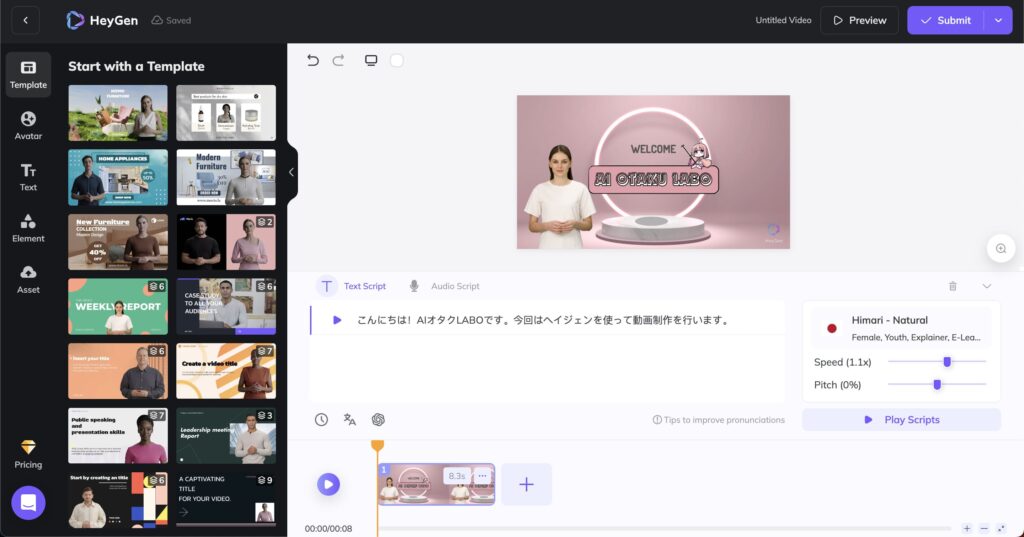Viewport: 1024px width, 537px height.
Task: Choose the product bottles template
Action: 226,113
